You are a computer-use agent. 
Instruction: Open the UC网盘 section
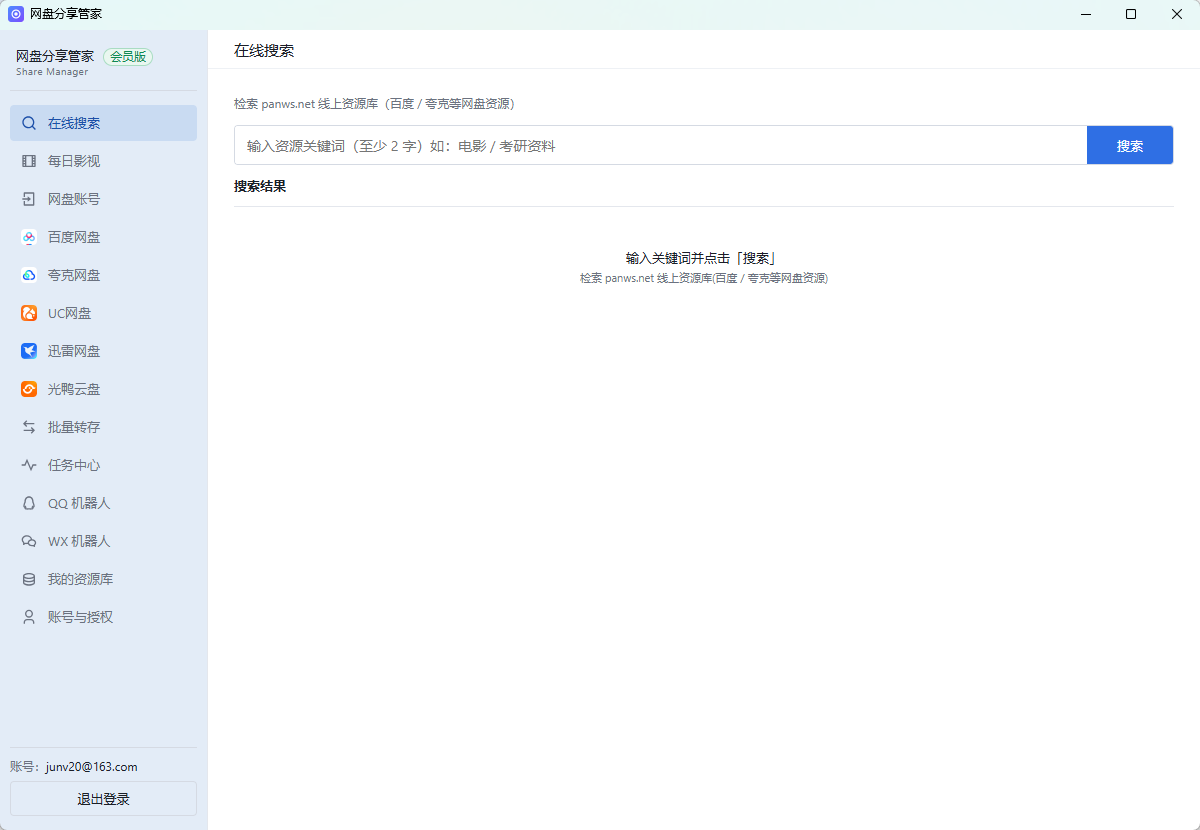pyautogui.click(x=104, y=313)
